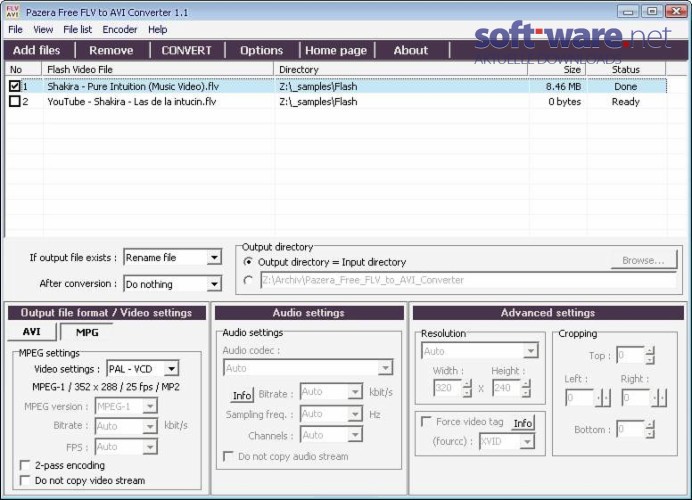Expand the Video settings PAL - VCD dropdown

pyautogui.click(x=171, y=368)
